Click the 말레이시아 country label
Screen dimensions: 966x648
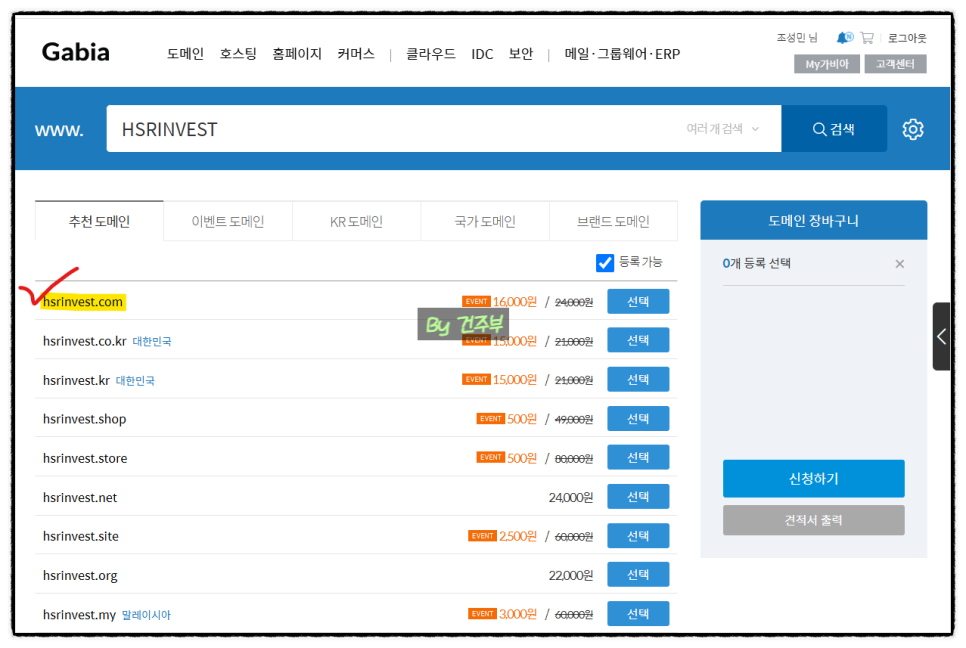tap(146, 615)
